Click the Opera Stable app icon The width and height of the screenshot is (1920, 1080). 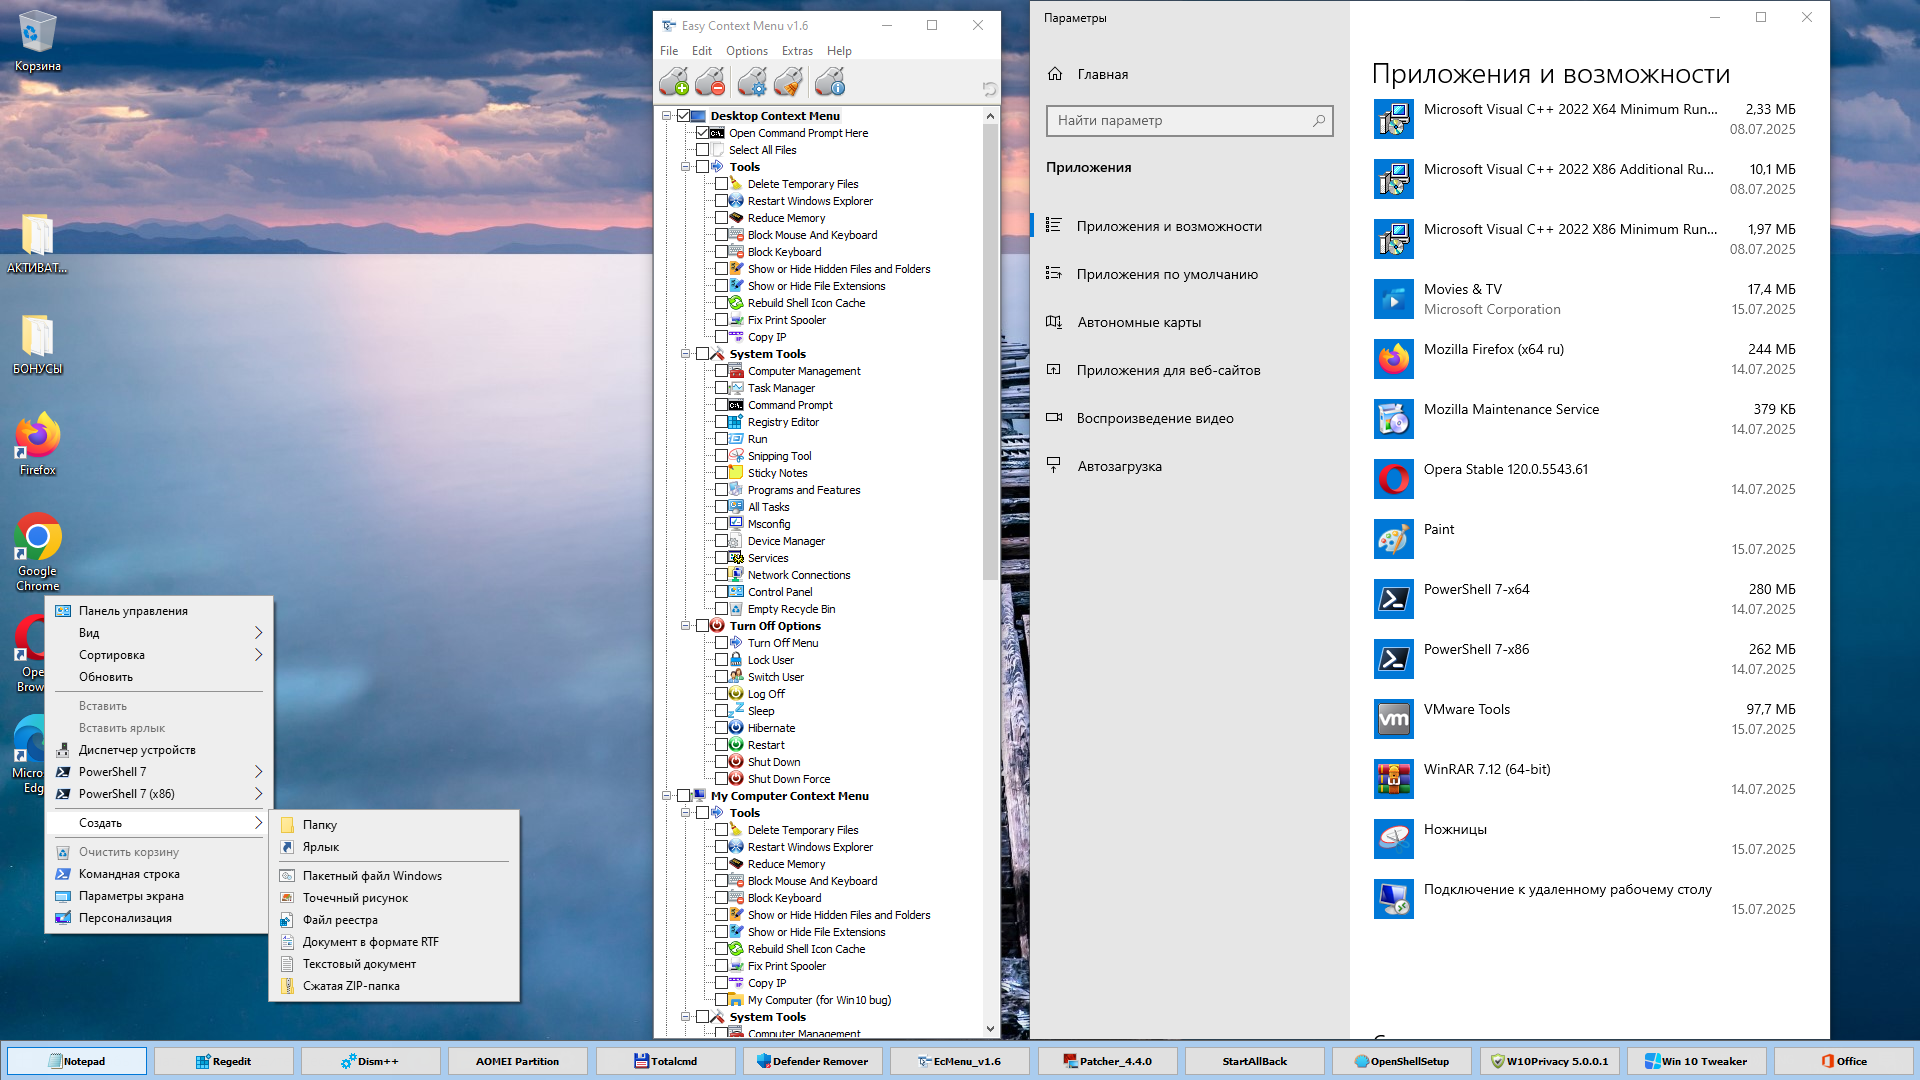[x=1394, y=479]
